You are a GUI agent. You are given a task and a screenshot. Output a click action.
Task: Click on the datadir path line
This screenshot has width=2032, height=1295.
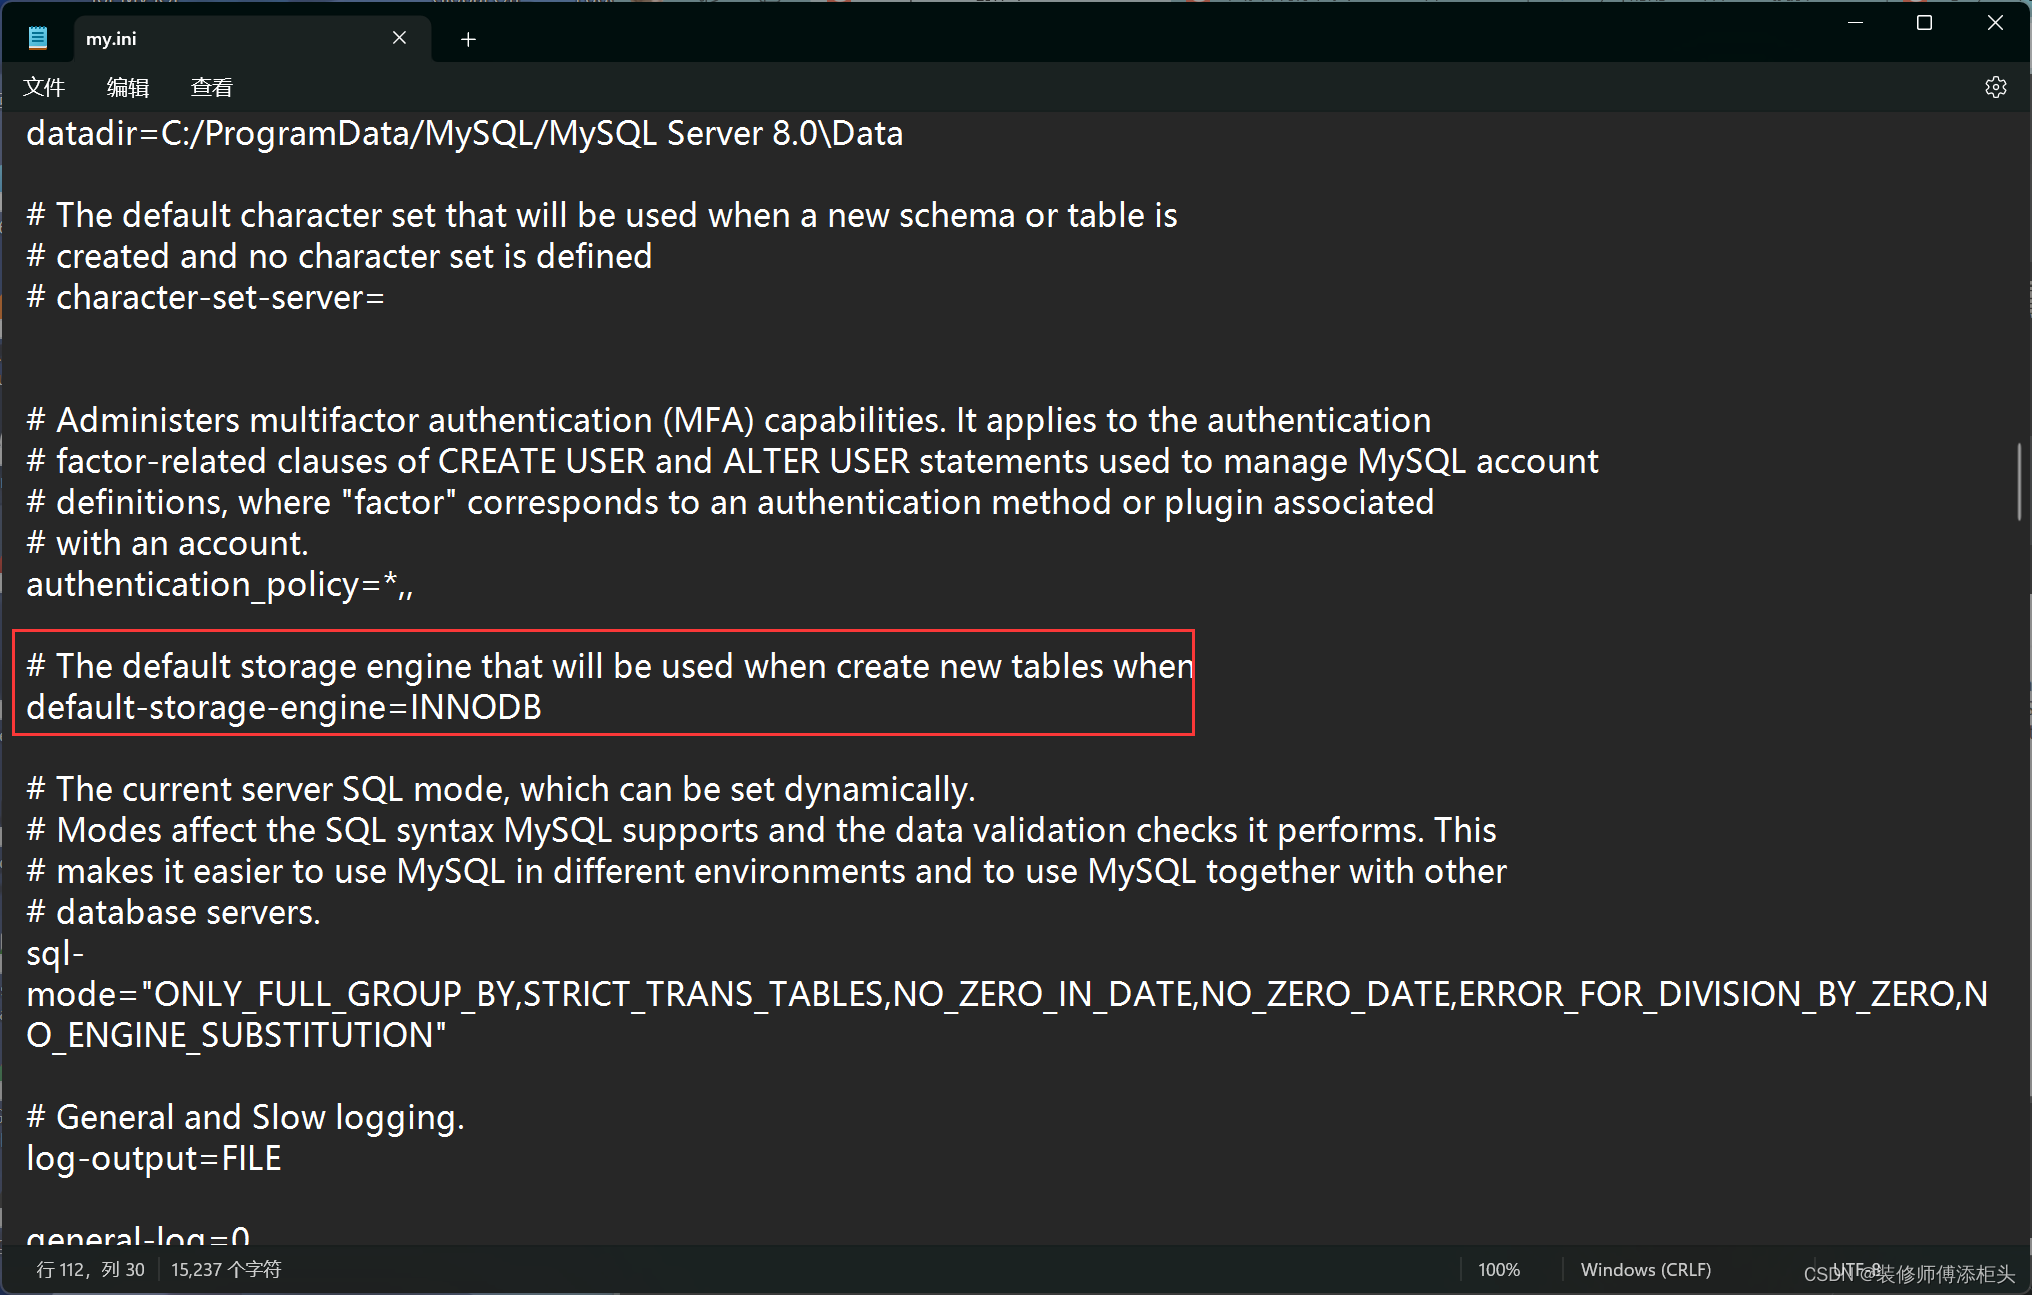pyautogui.click(x=464, y=134)
